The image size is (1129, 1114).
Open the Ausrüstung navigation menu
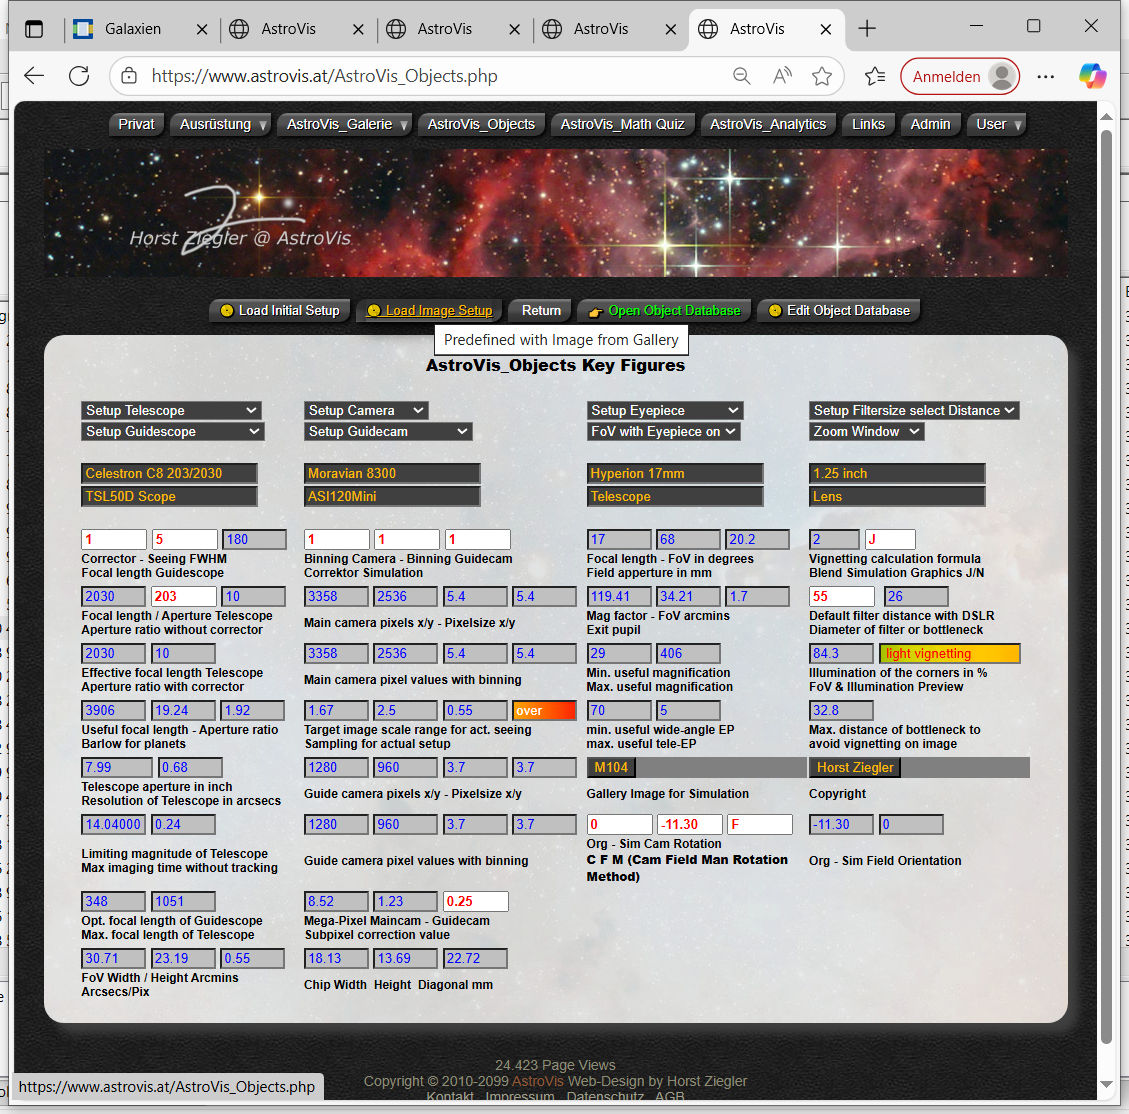tap(223, 124)
